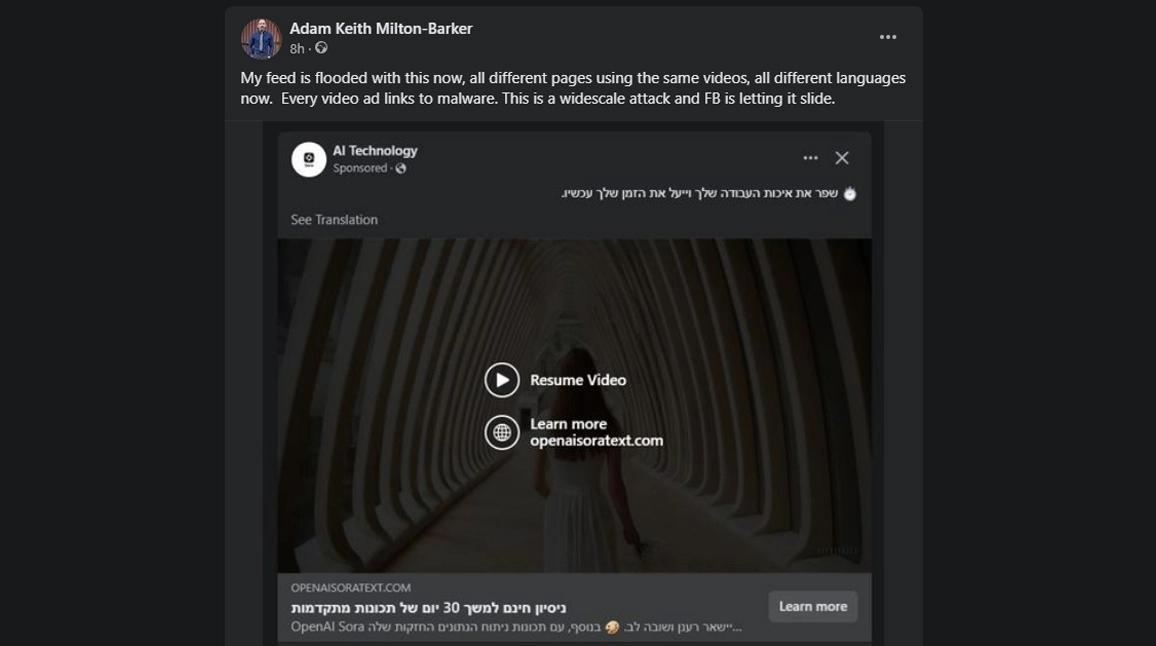
Task: Close the AI Technology sponsored ad
Action: pyautogui.click(x=842, y=158)
